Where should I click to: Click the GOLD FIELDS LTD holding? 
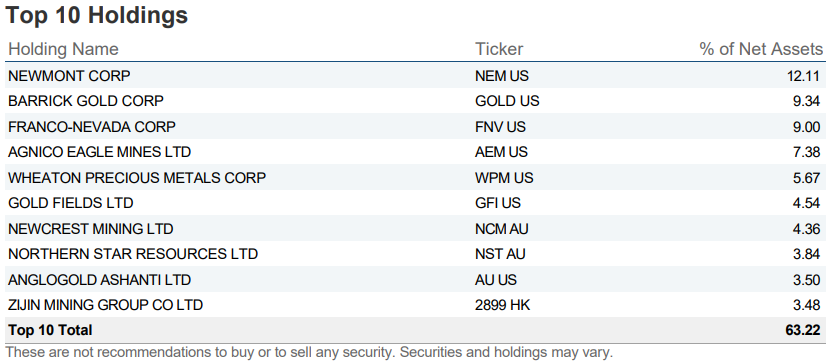70,203
